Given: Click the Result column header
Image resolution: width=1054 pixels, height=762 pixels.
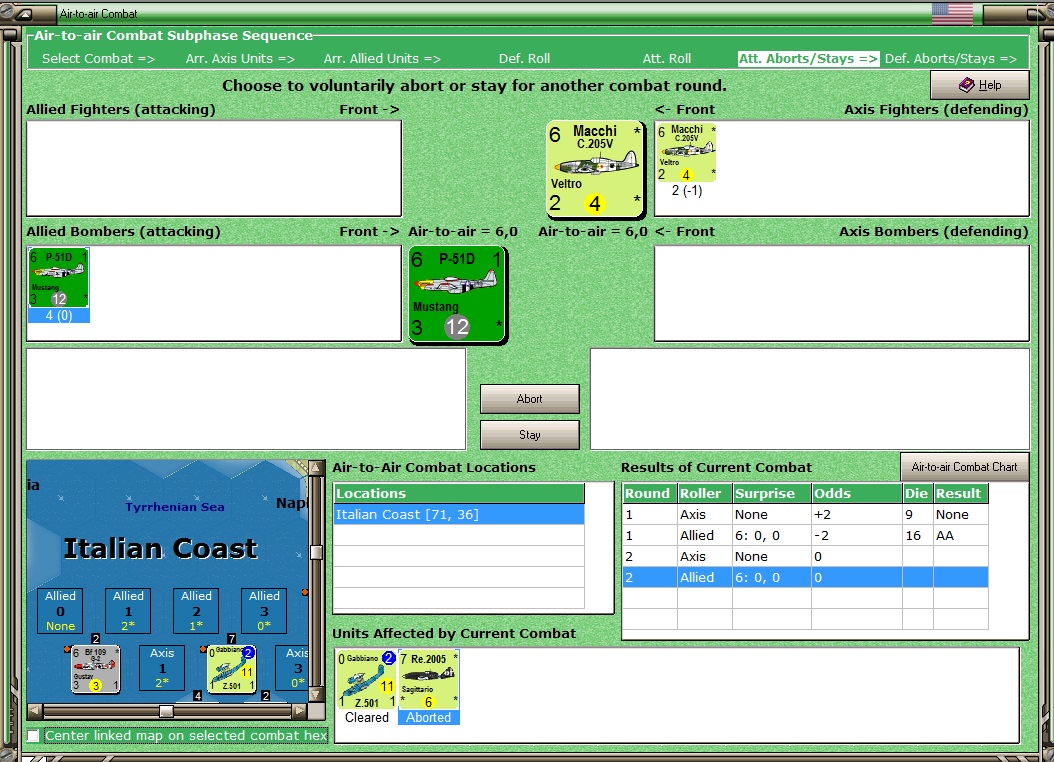Looking at the screenshot, I should (x=961, y=493).
